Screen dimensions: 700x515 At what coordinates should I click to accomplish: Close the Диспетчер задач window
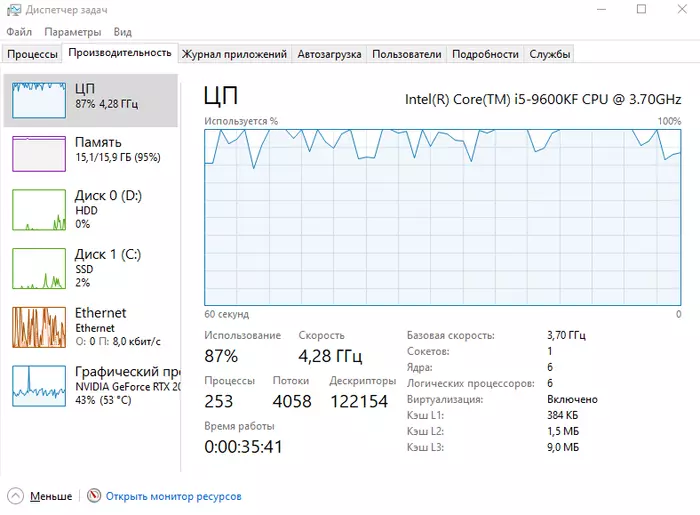pos(682,9)
